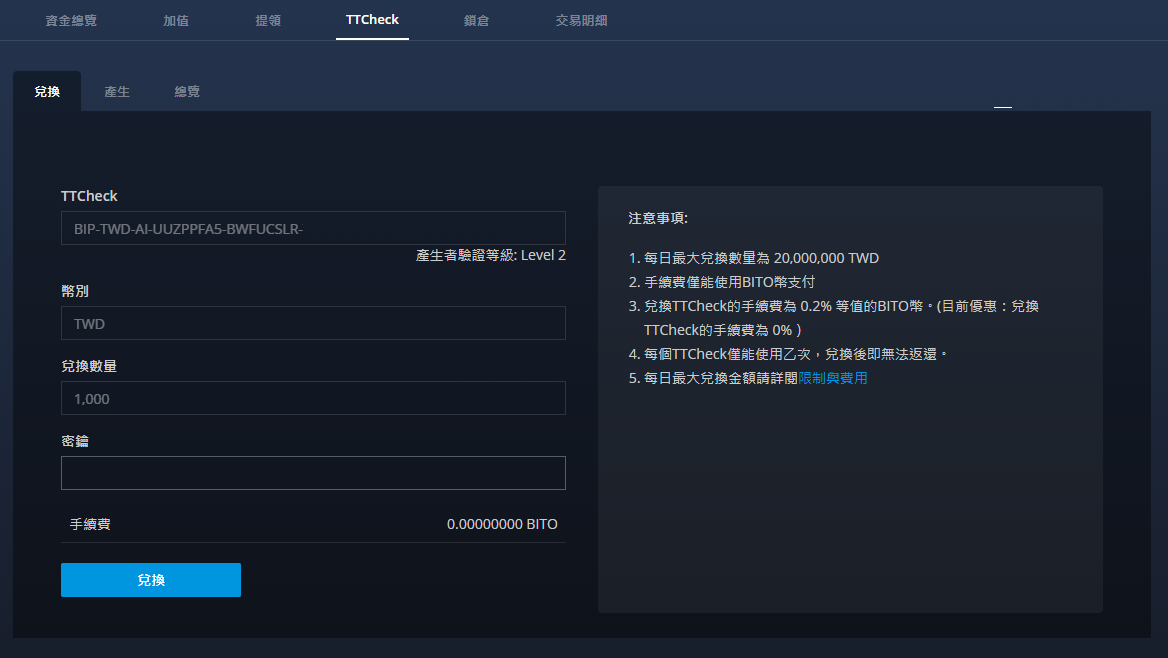Focus the 密鑰 secret key field
Image resolution: width=1168 pixels, height=658 pixels.
point(313,473)
